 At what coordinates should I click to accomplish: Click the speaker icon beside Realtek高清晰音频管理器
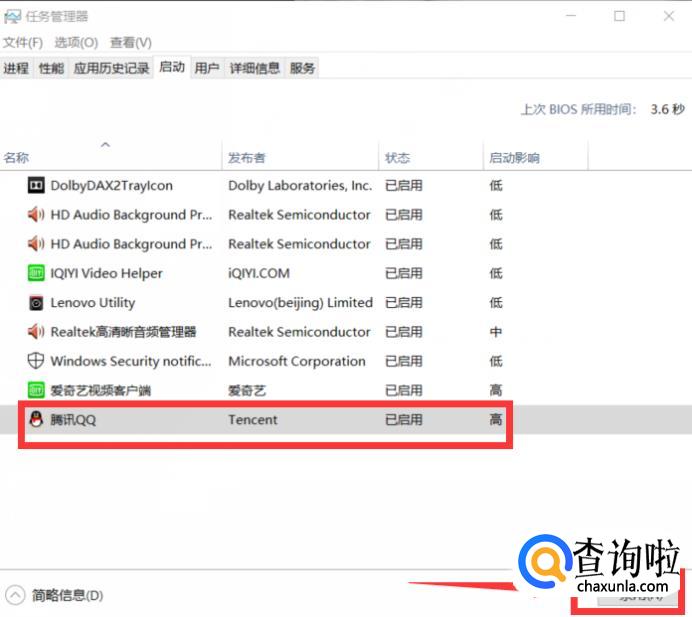tap(36, 331)
